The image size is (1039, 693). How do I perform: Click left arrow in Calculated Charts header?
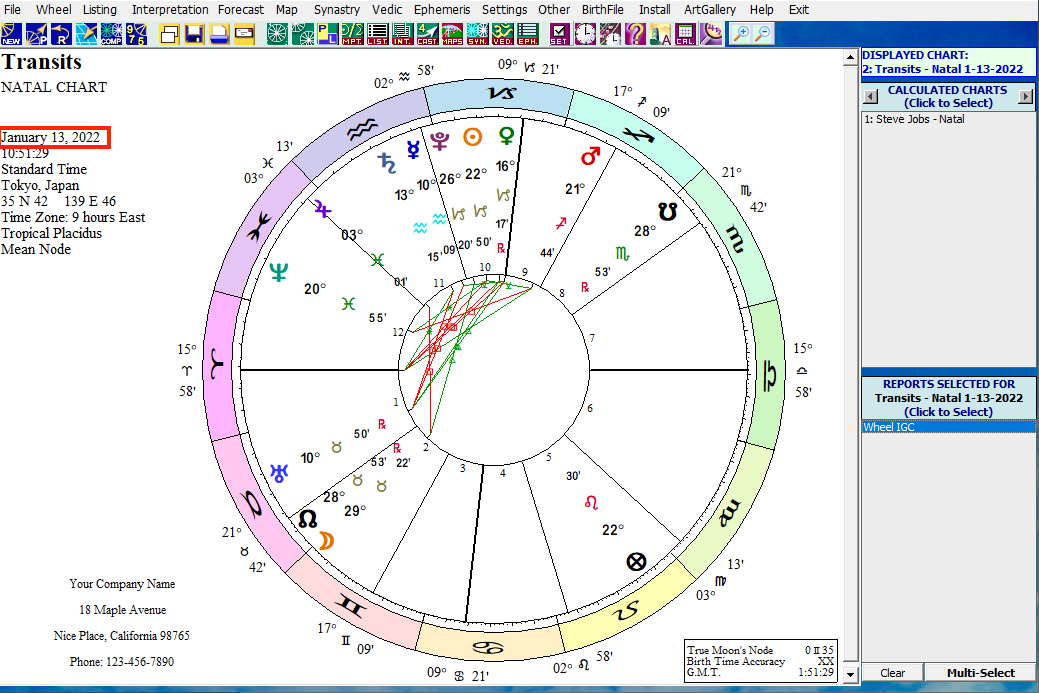click(x=871, y=97)
